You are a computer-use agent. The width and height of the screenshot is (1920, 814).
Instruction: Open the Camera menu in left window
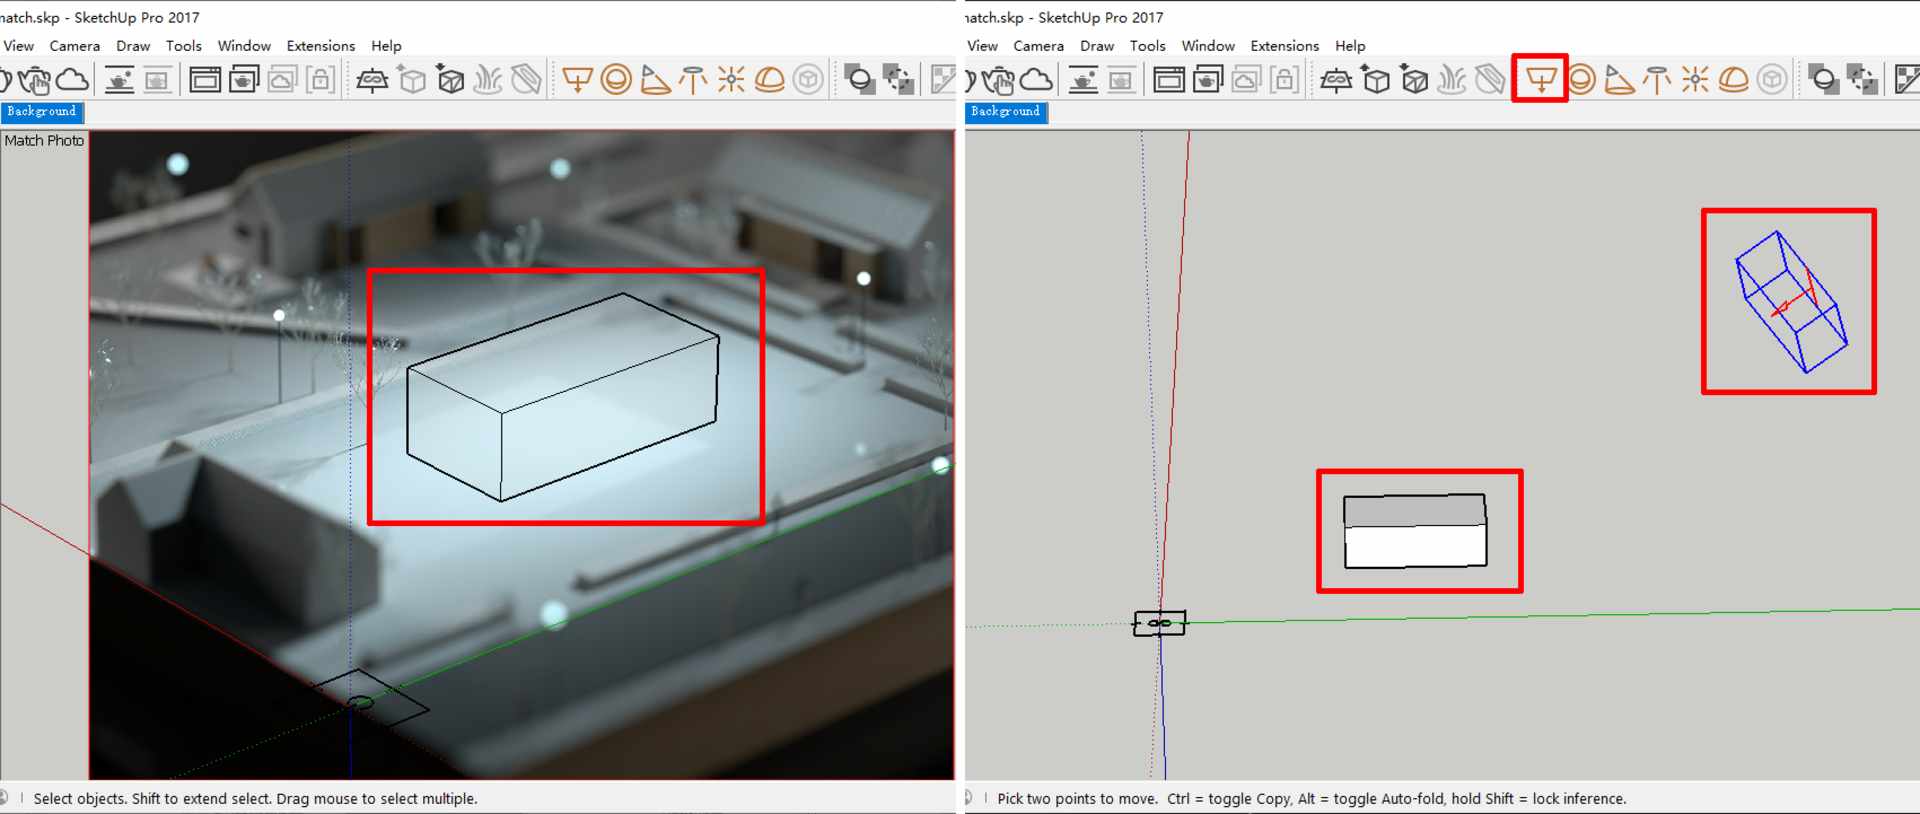tap(75, 46)
